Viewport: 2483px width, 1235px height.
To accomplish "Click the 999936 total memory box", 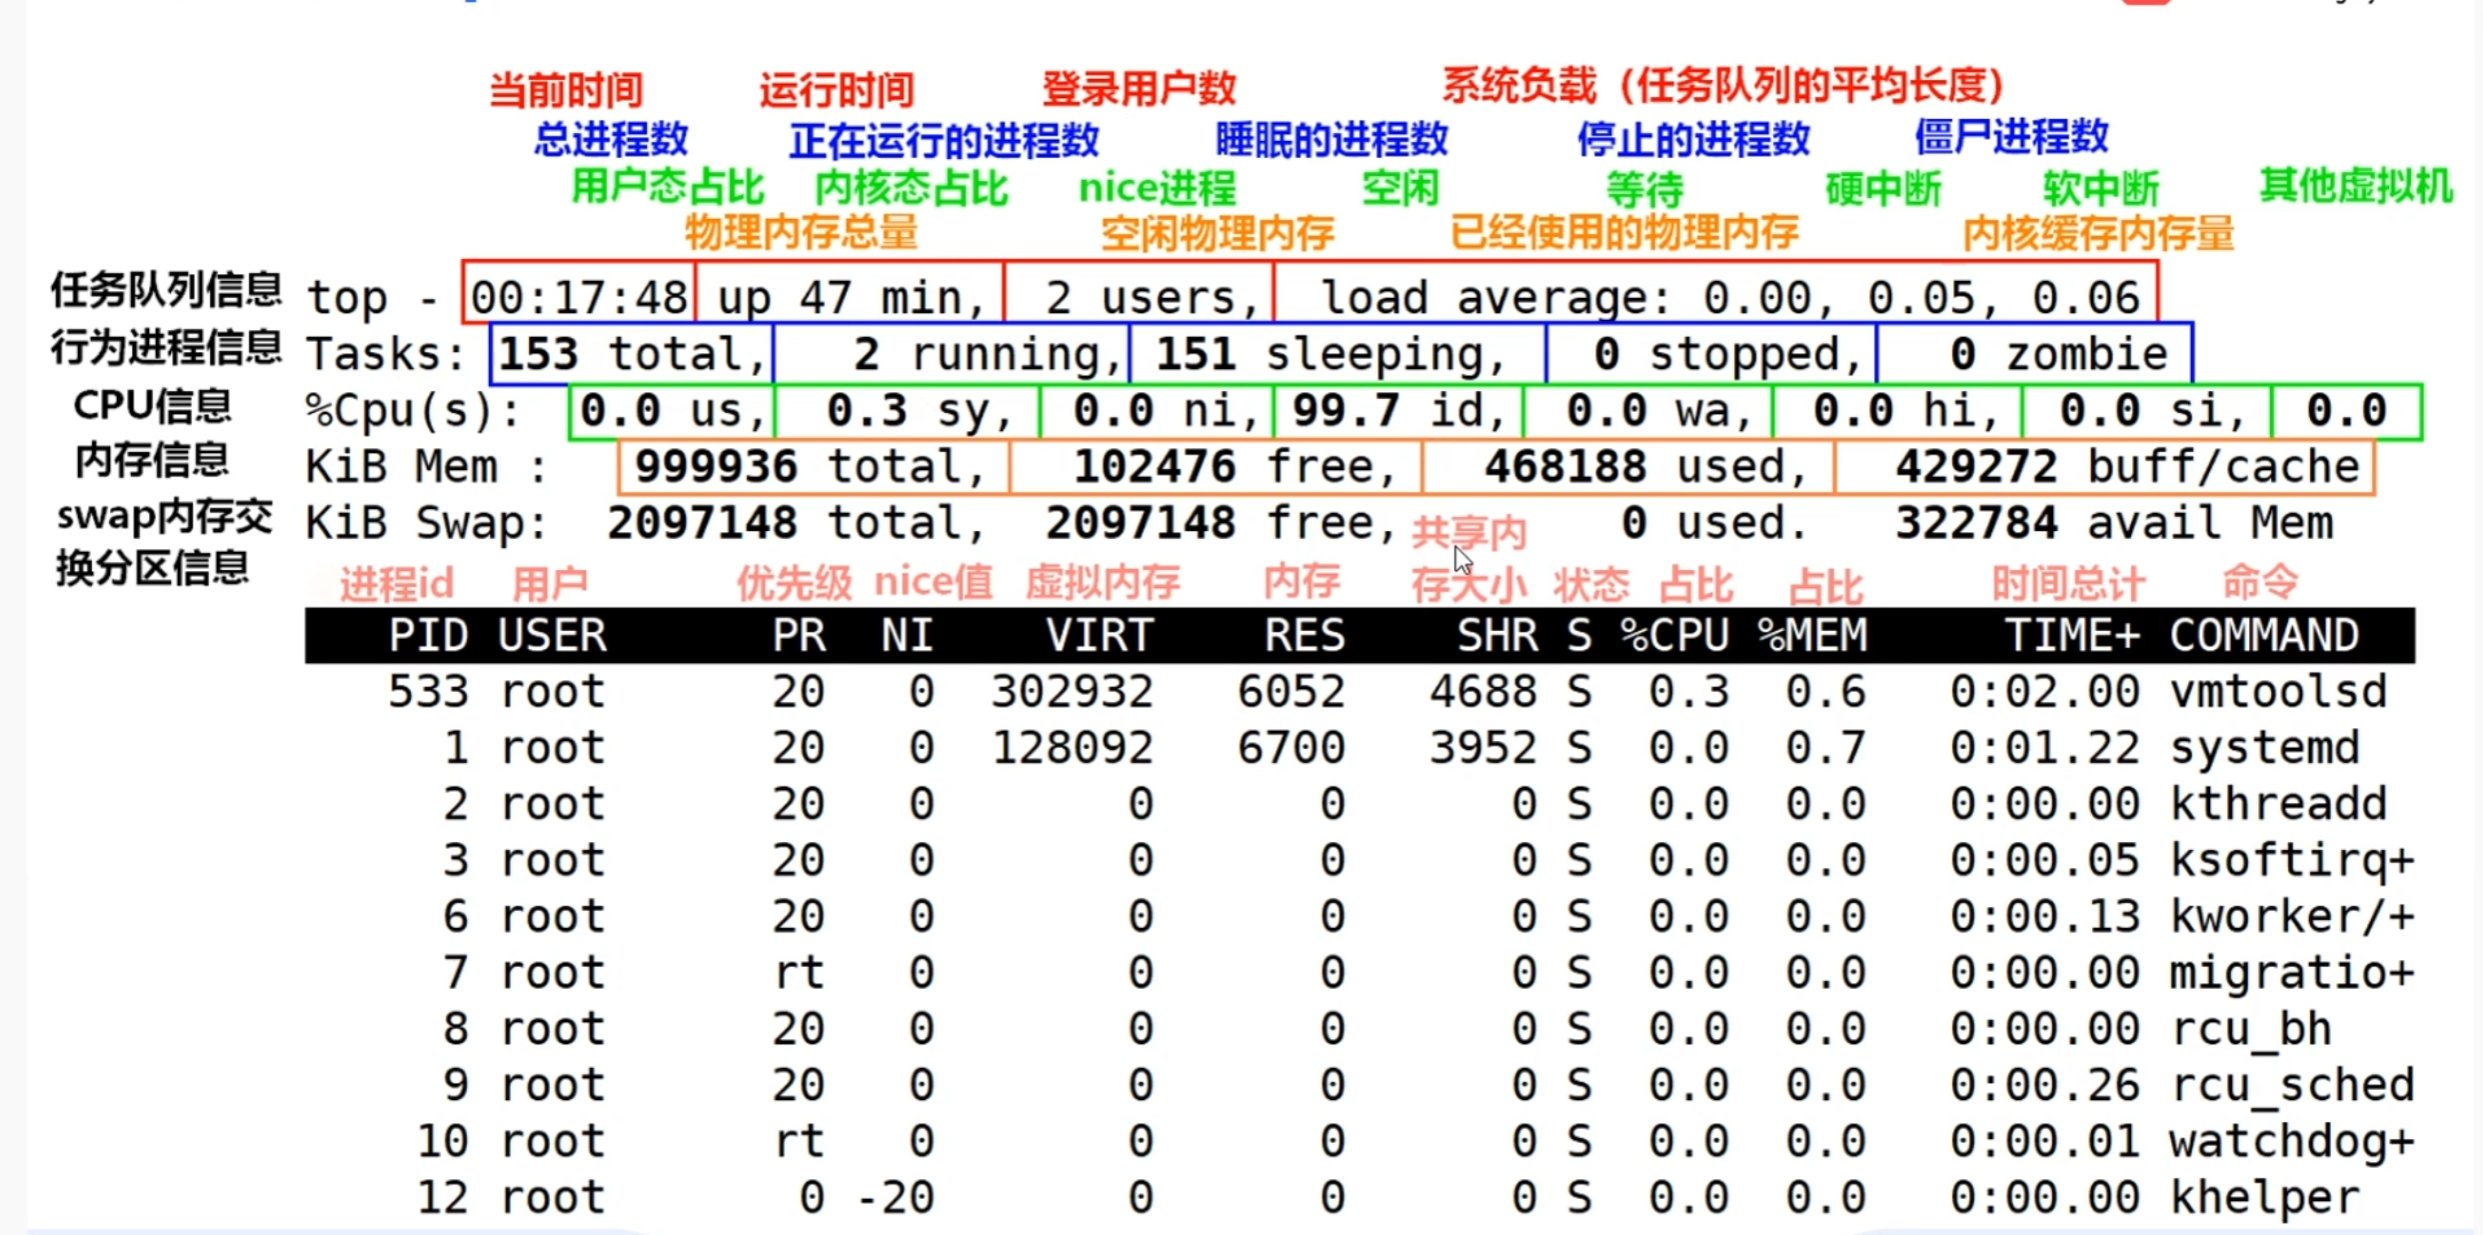I will 812,467.
